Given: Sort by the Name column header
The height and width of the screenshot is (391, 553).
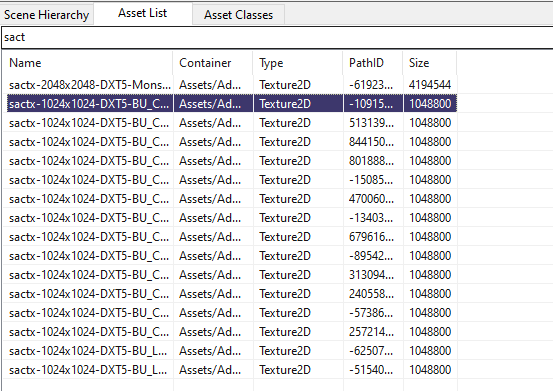Looking at the screenshot, I should [88, 63].
